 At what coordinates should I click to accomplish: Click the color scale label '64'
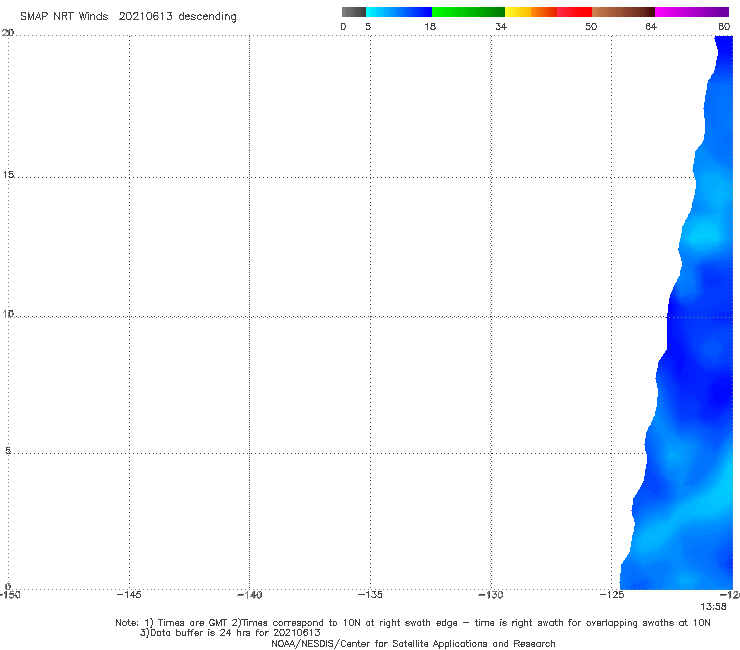click(651, 26)
